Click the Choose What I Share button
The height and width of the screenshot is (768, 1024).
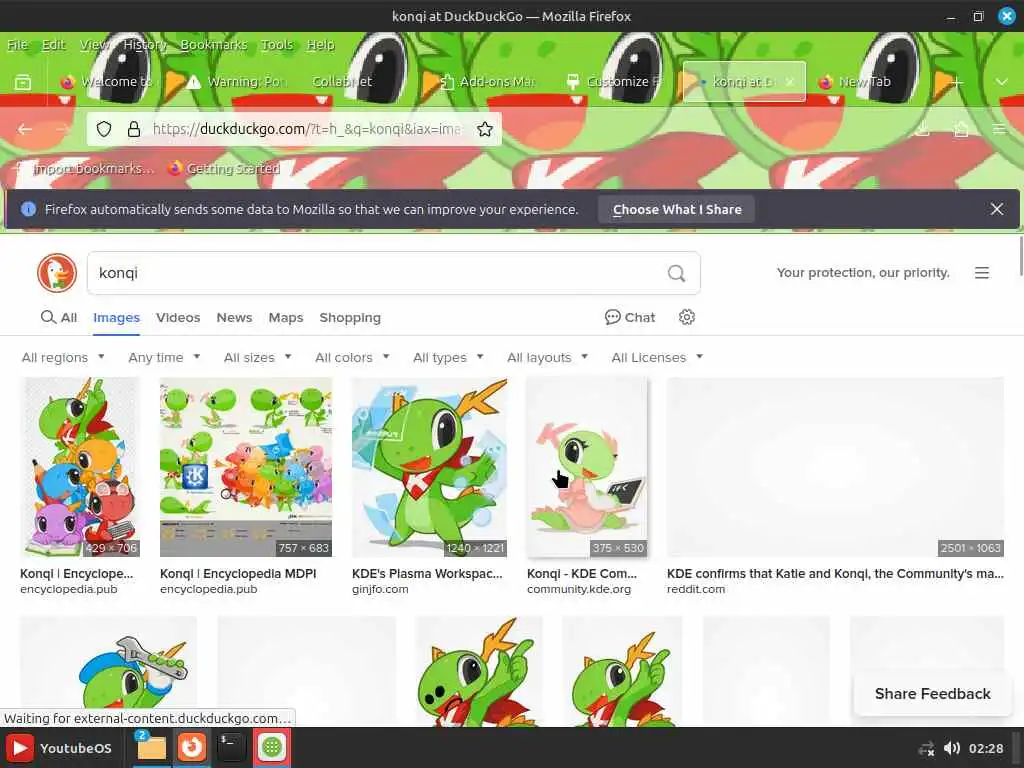point(677,209)
